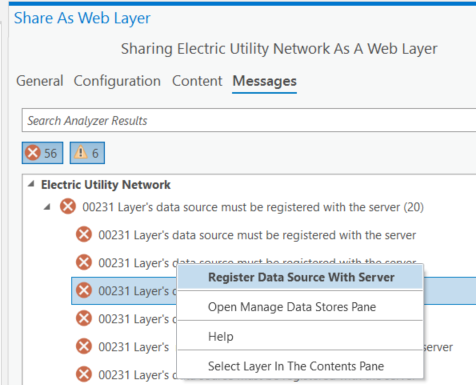476x385 pixels.
Task: Toggle the 6 warnings filter button
Action: (87, 153)
